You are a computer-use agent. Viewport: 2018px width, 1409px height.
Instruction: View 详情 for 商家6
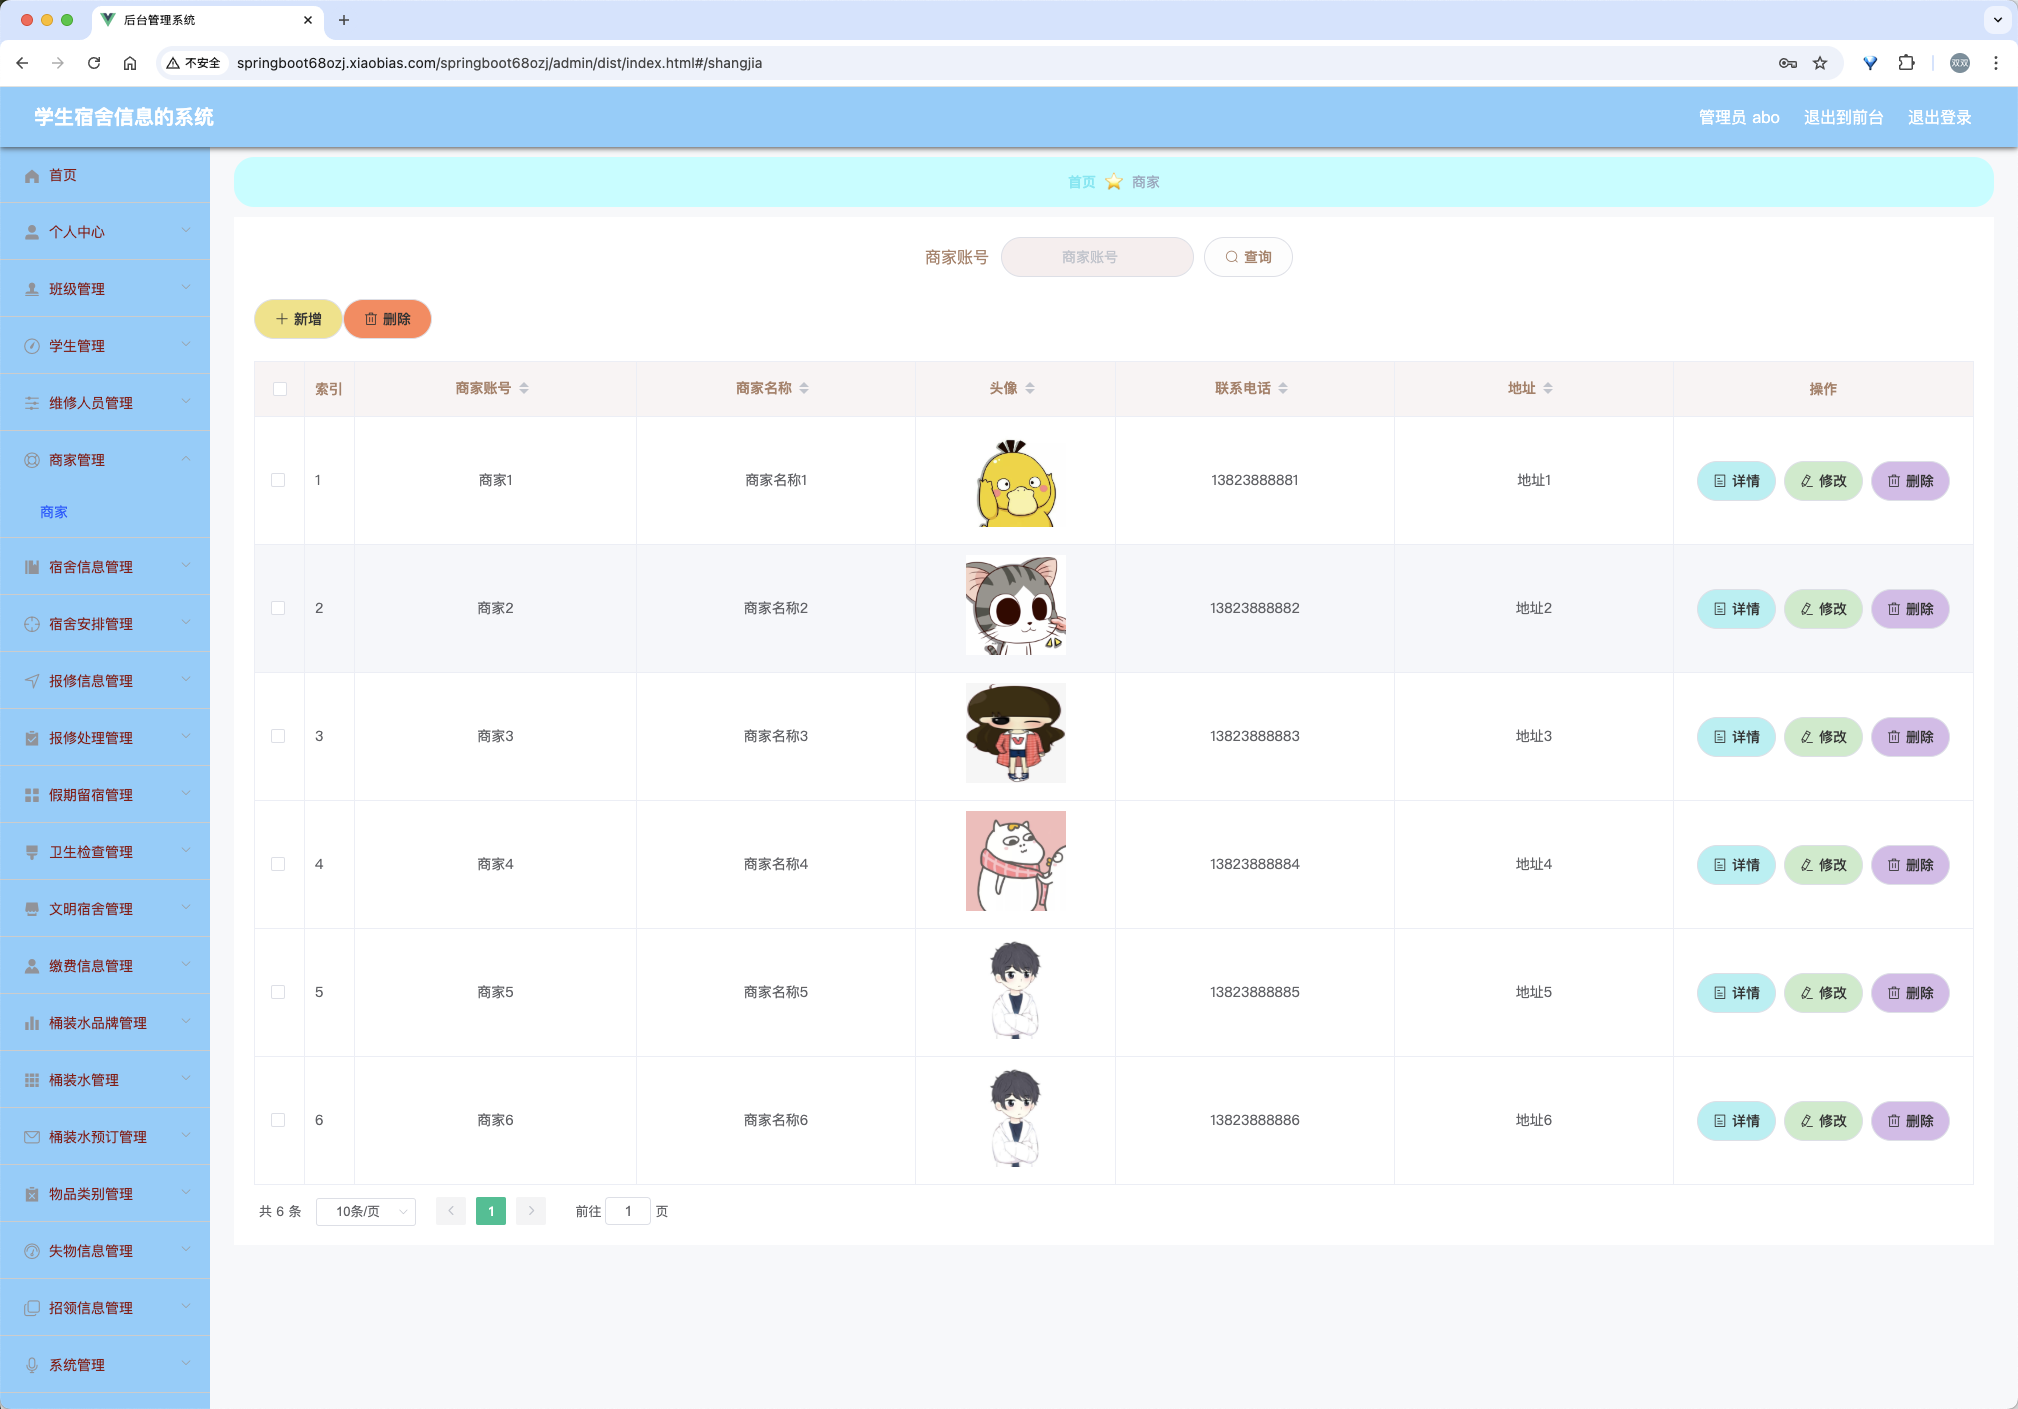(1736, 1122)
